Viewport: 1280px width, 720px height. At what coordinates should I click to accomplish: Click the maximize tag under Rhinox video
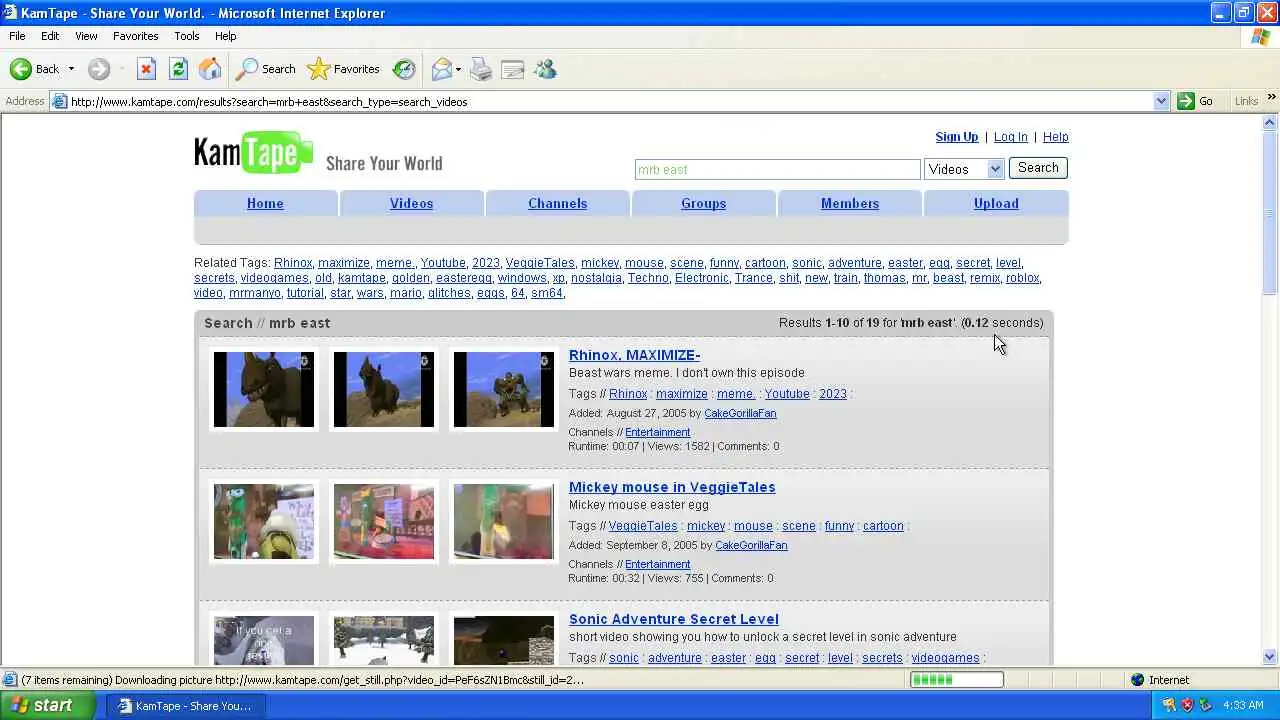pyautogui.click(x=681, y=394)
